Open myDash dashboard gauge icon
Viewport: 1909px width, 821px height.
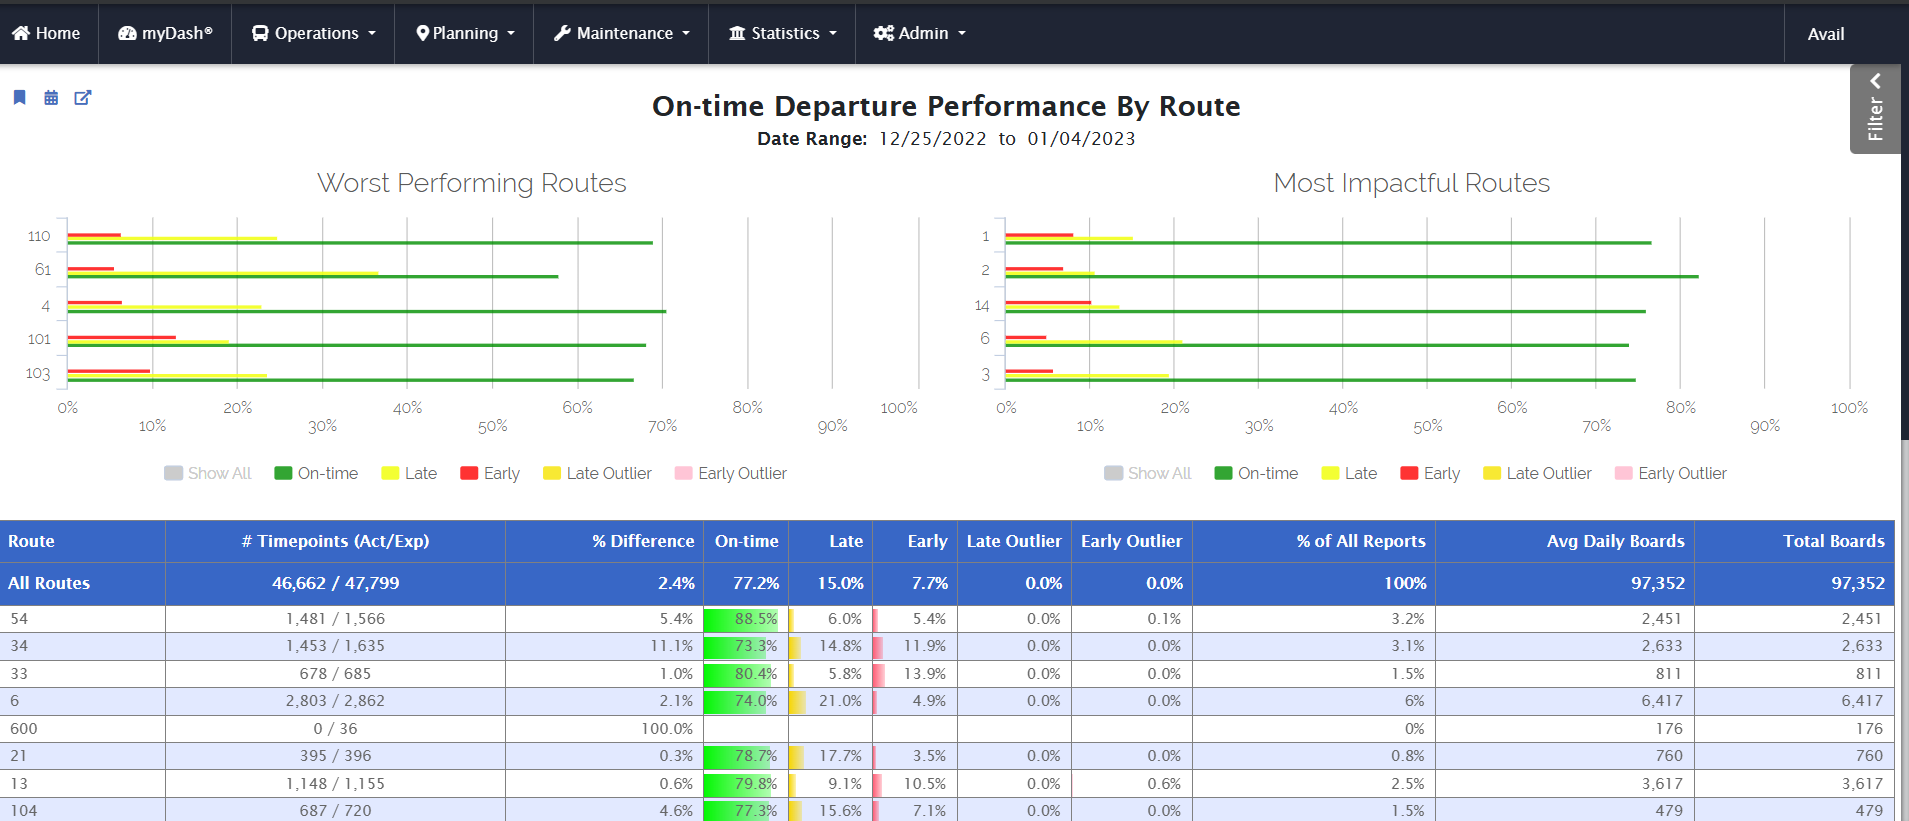(x=127, y=33)
